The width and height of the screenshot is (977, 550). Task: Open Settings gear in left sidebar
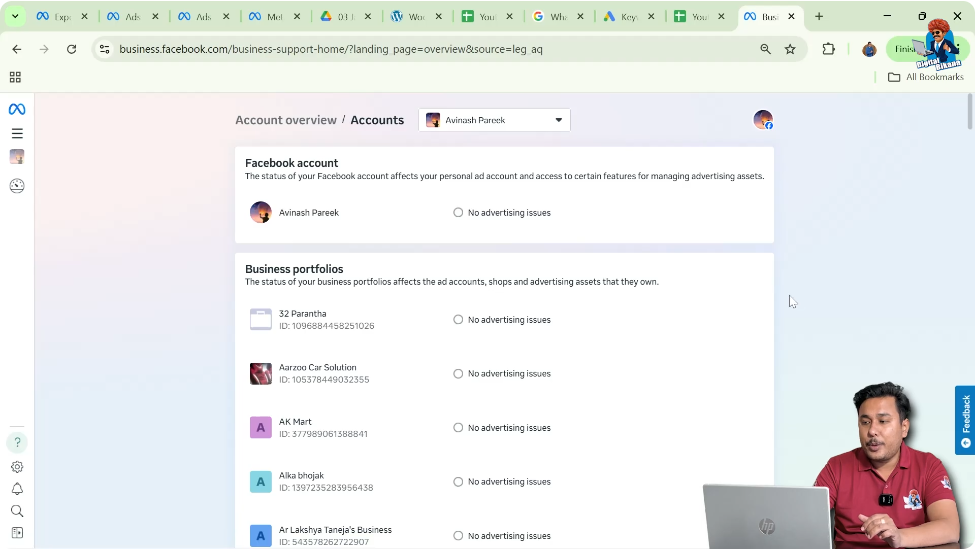pyautogui.click(x=17, y=467)
